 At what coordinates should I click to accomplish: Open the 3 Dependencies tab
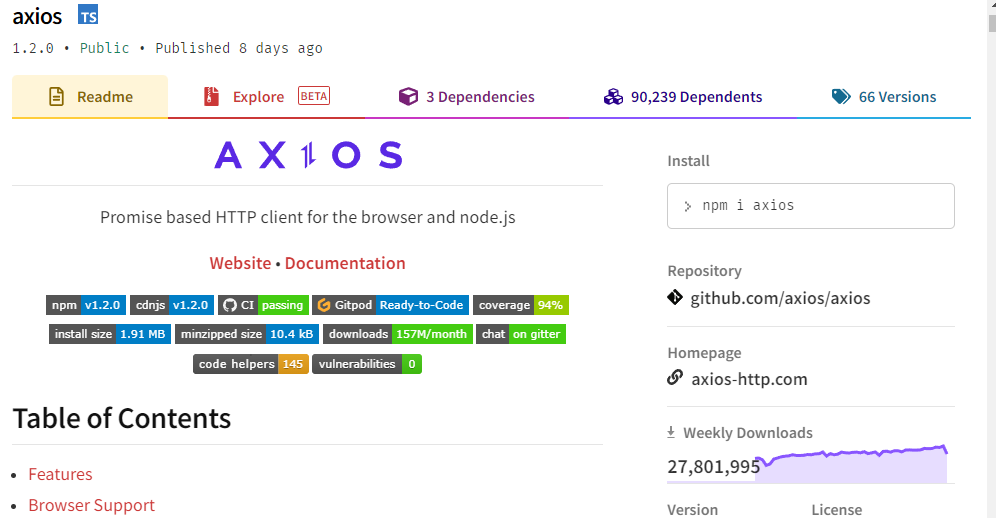pyautogui.click(x=466, y=97)
